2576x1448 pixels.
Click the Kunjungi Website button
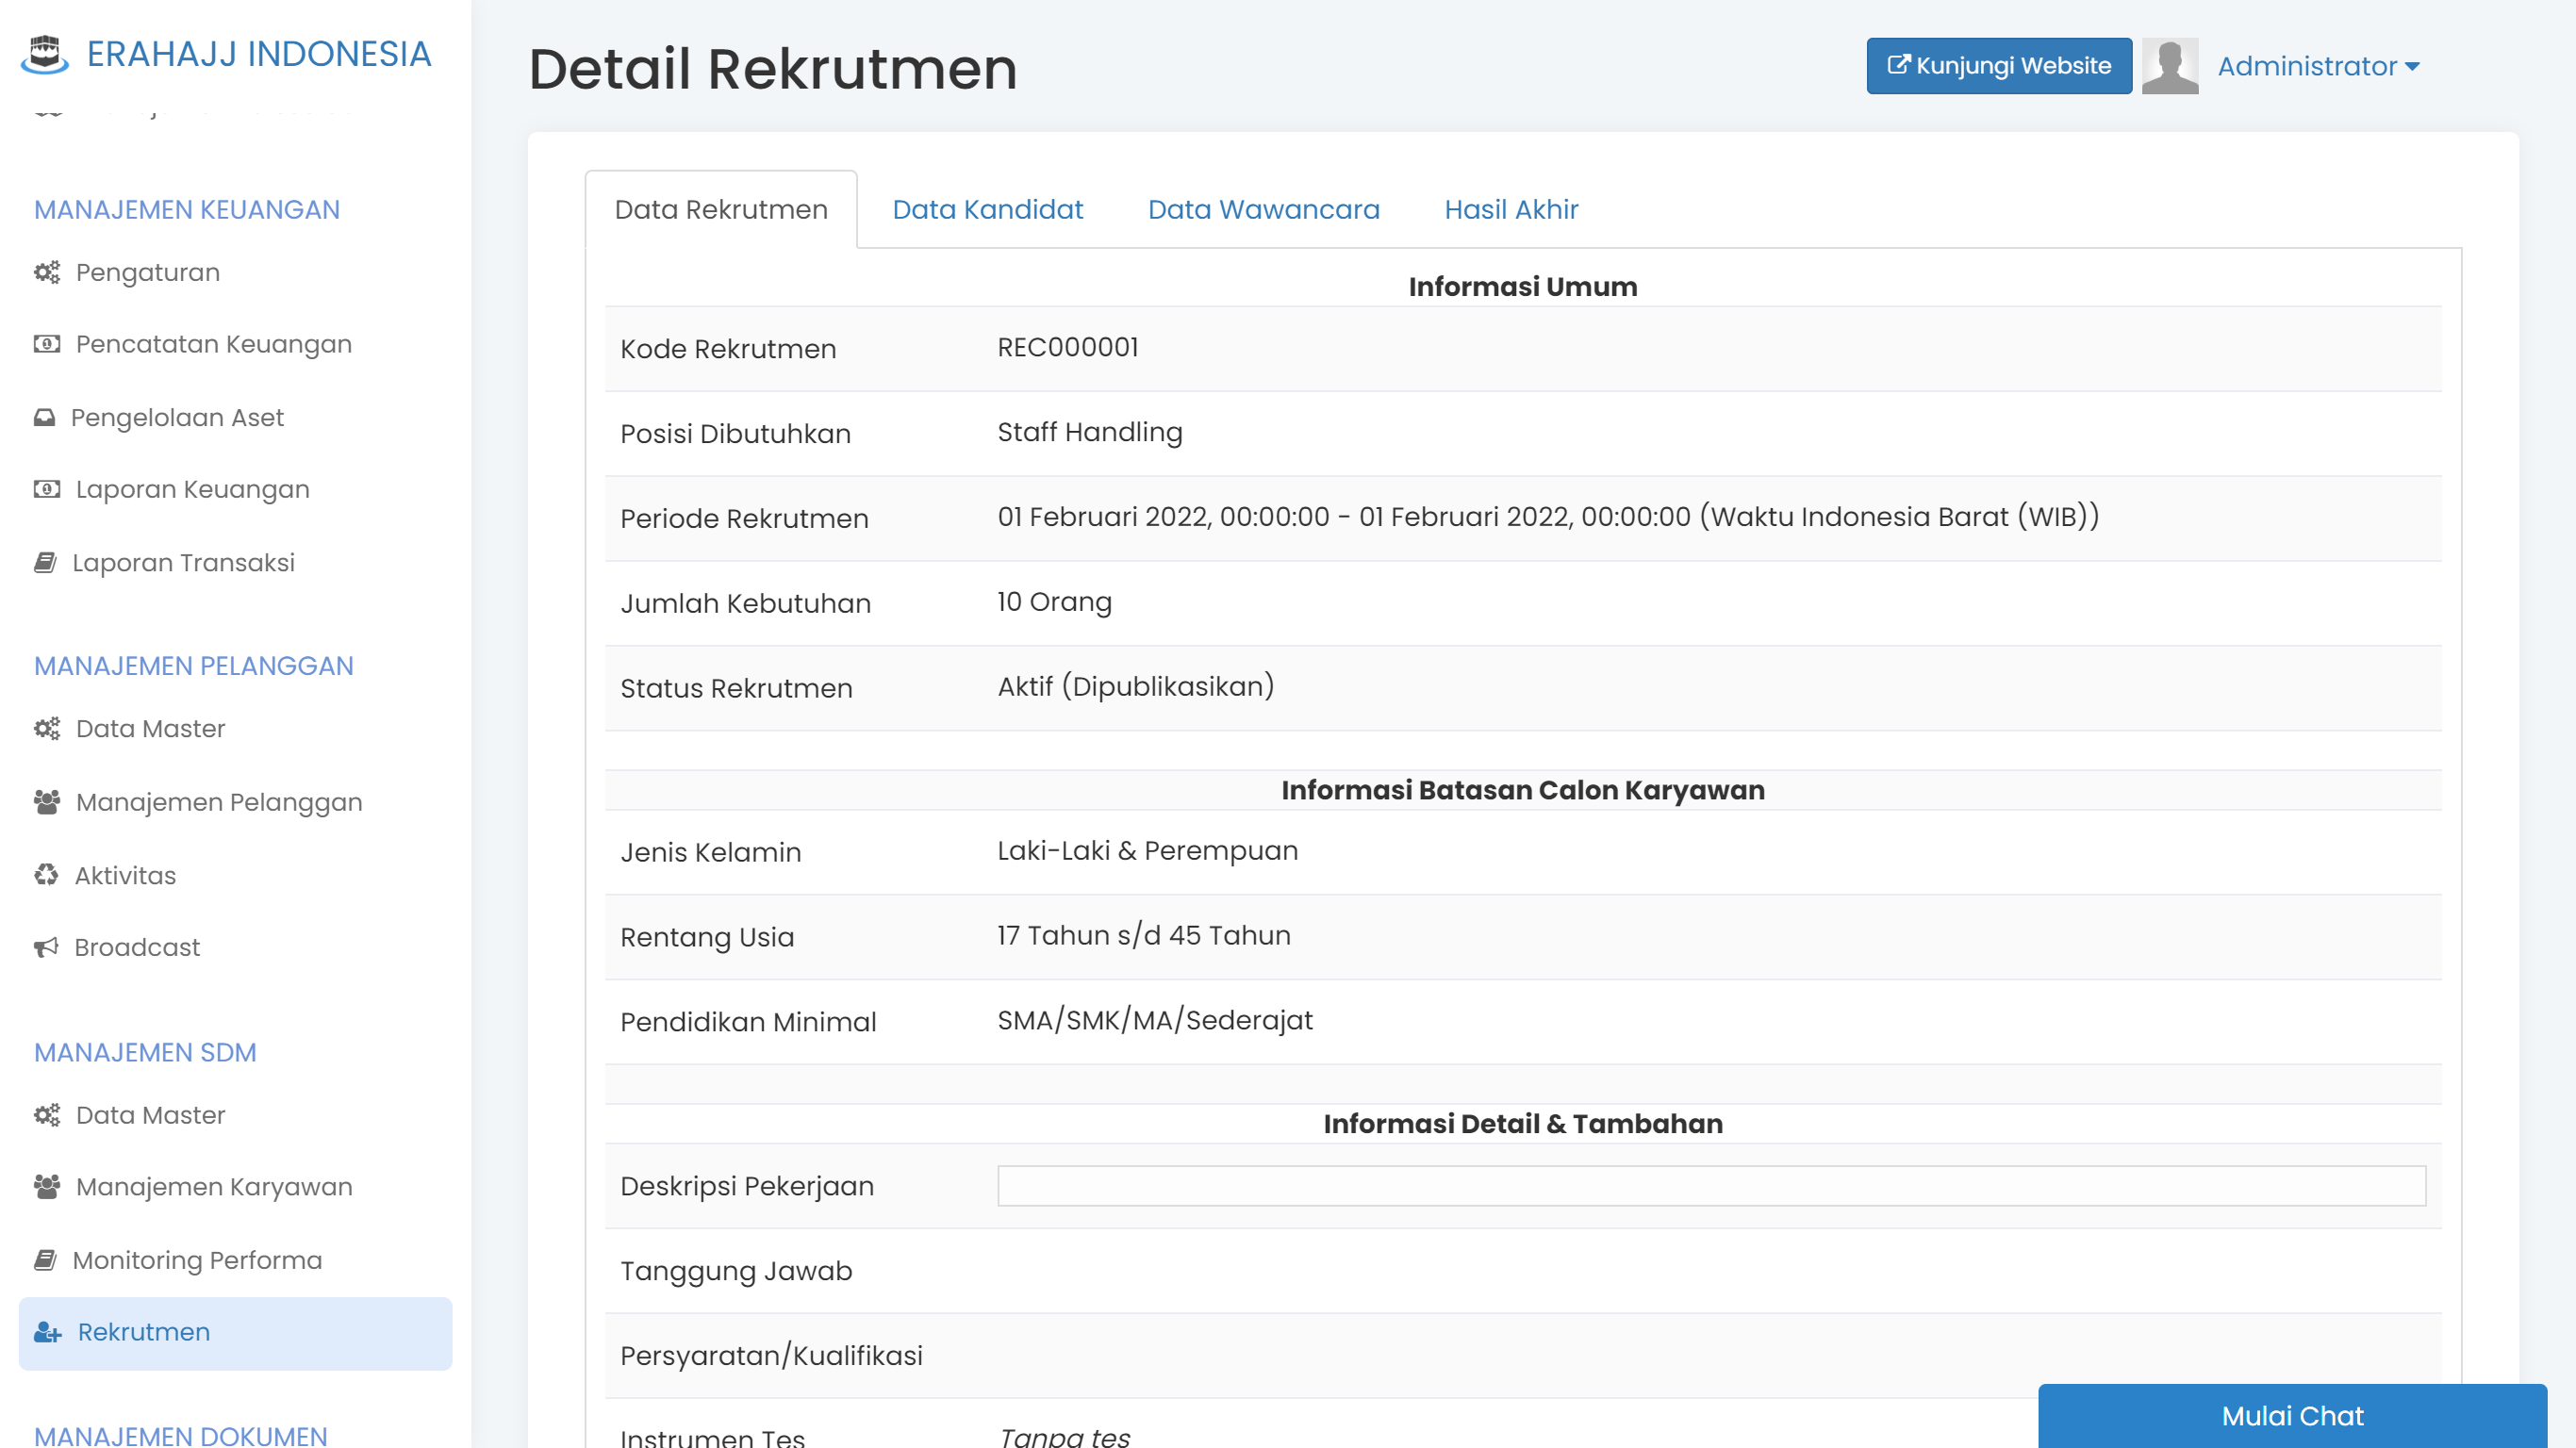(1997, 66)
